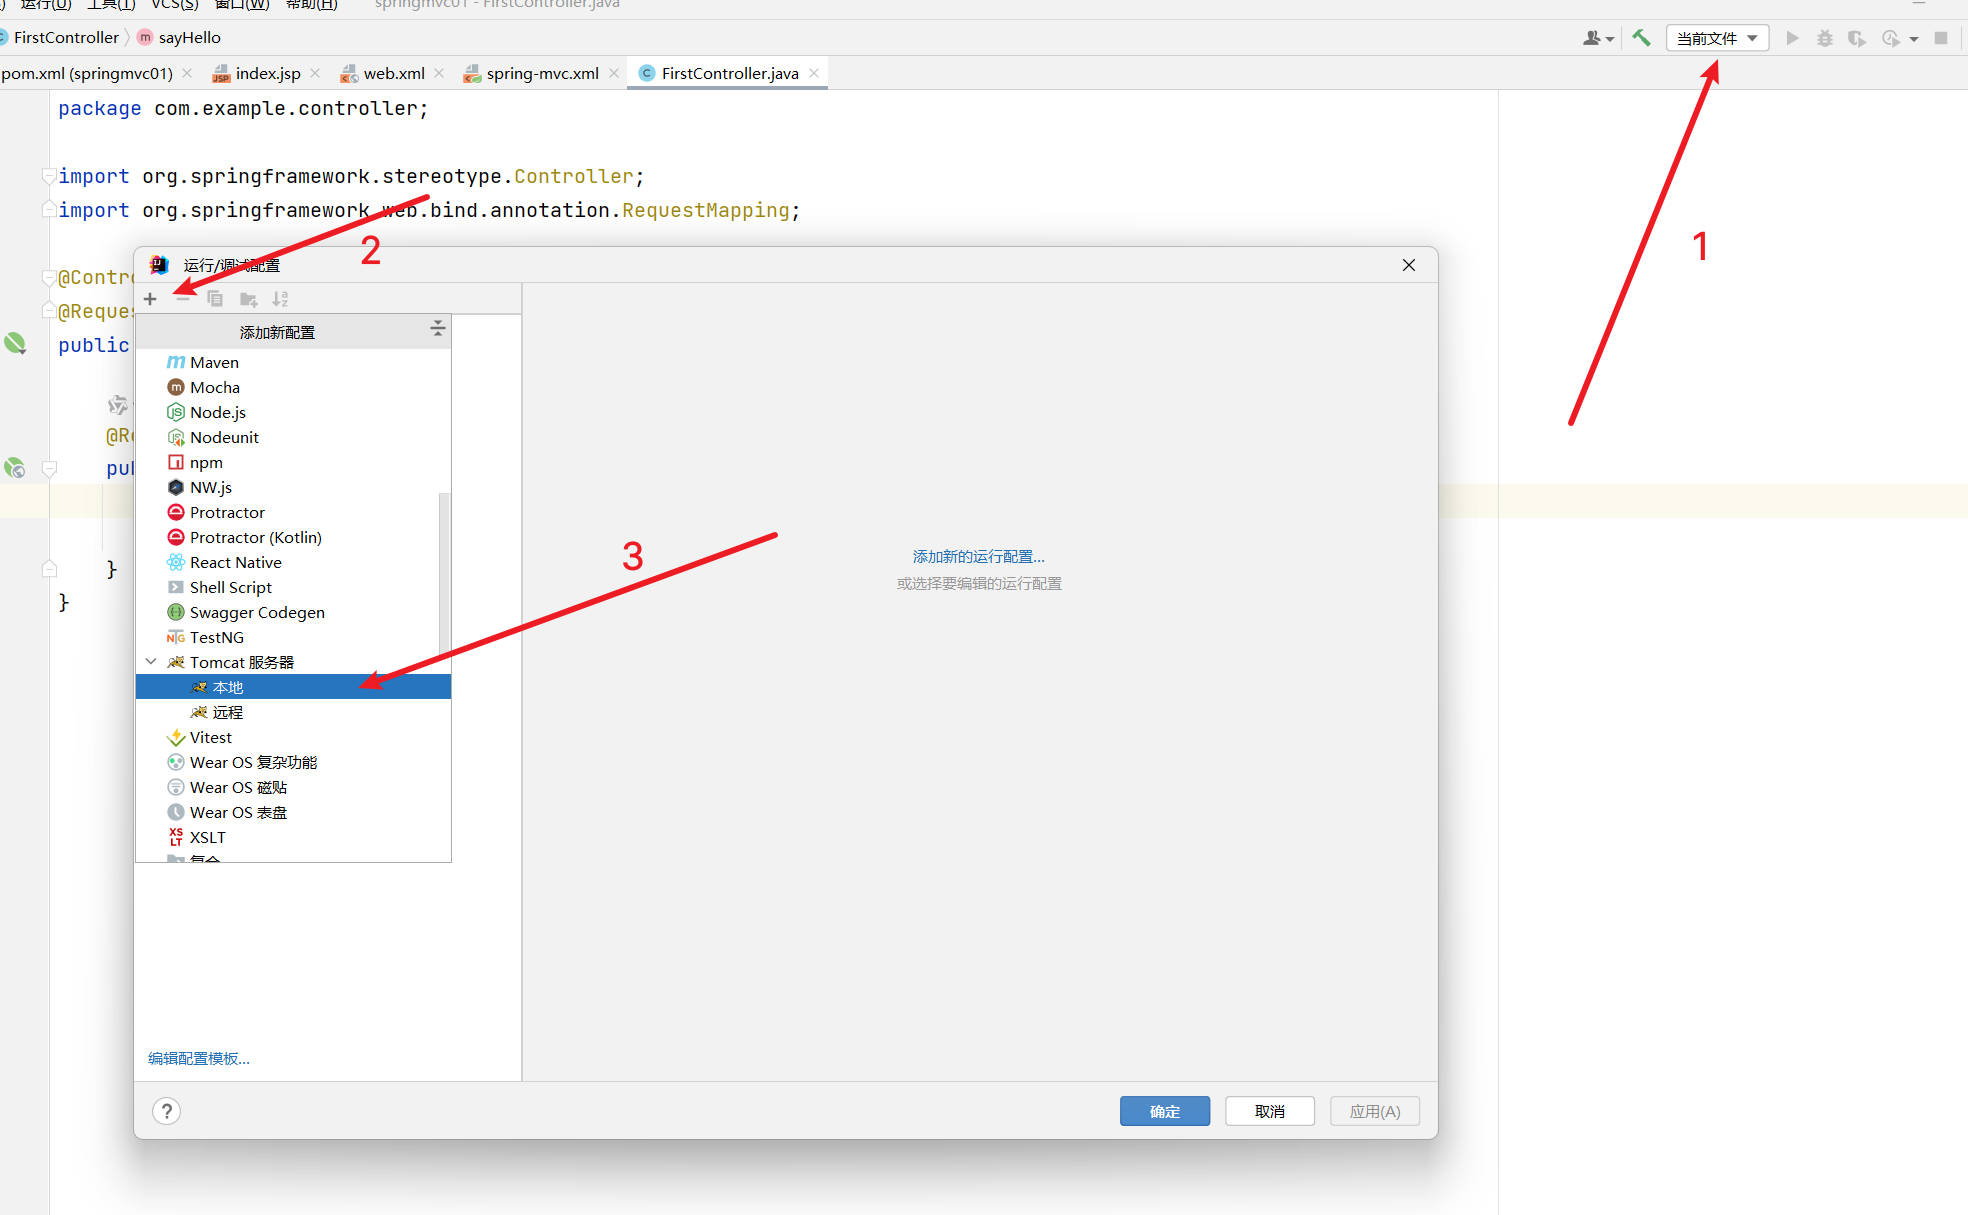Switch to the web.xml editor tab
The width and height of the screenshot is (1968, 1215).
(394, 73)
